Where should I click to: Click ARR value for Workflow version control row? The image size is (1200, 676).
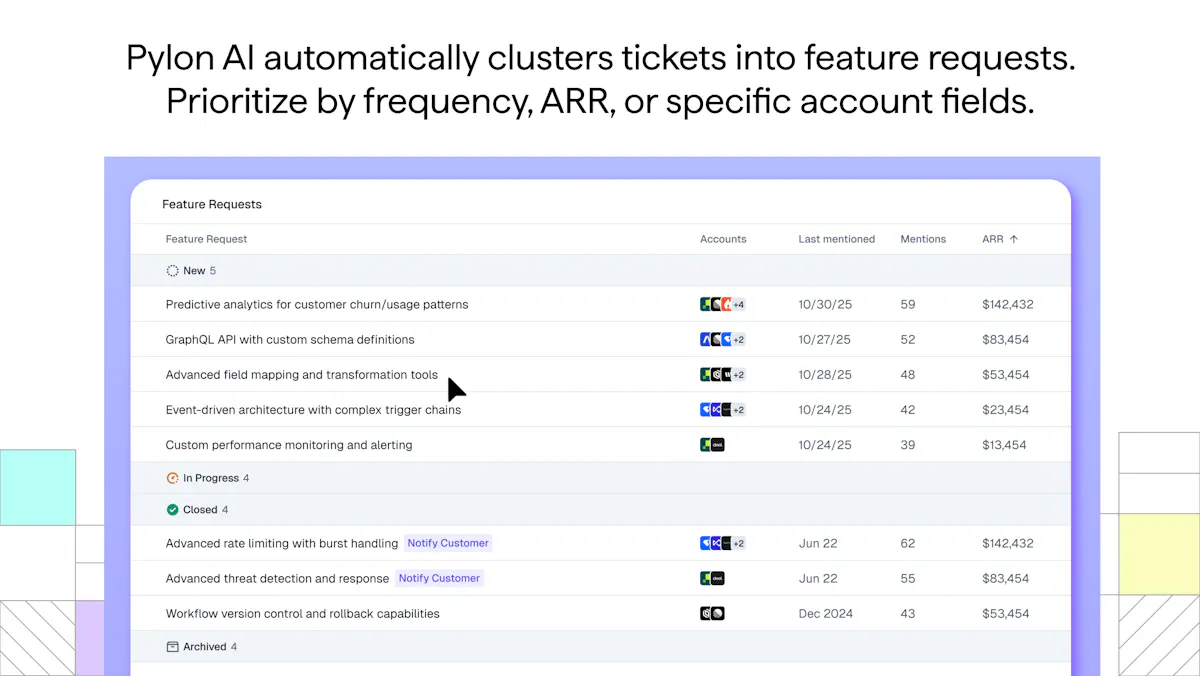(1005, 613)
